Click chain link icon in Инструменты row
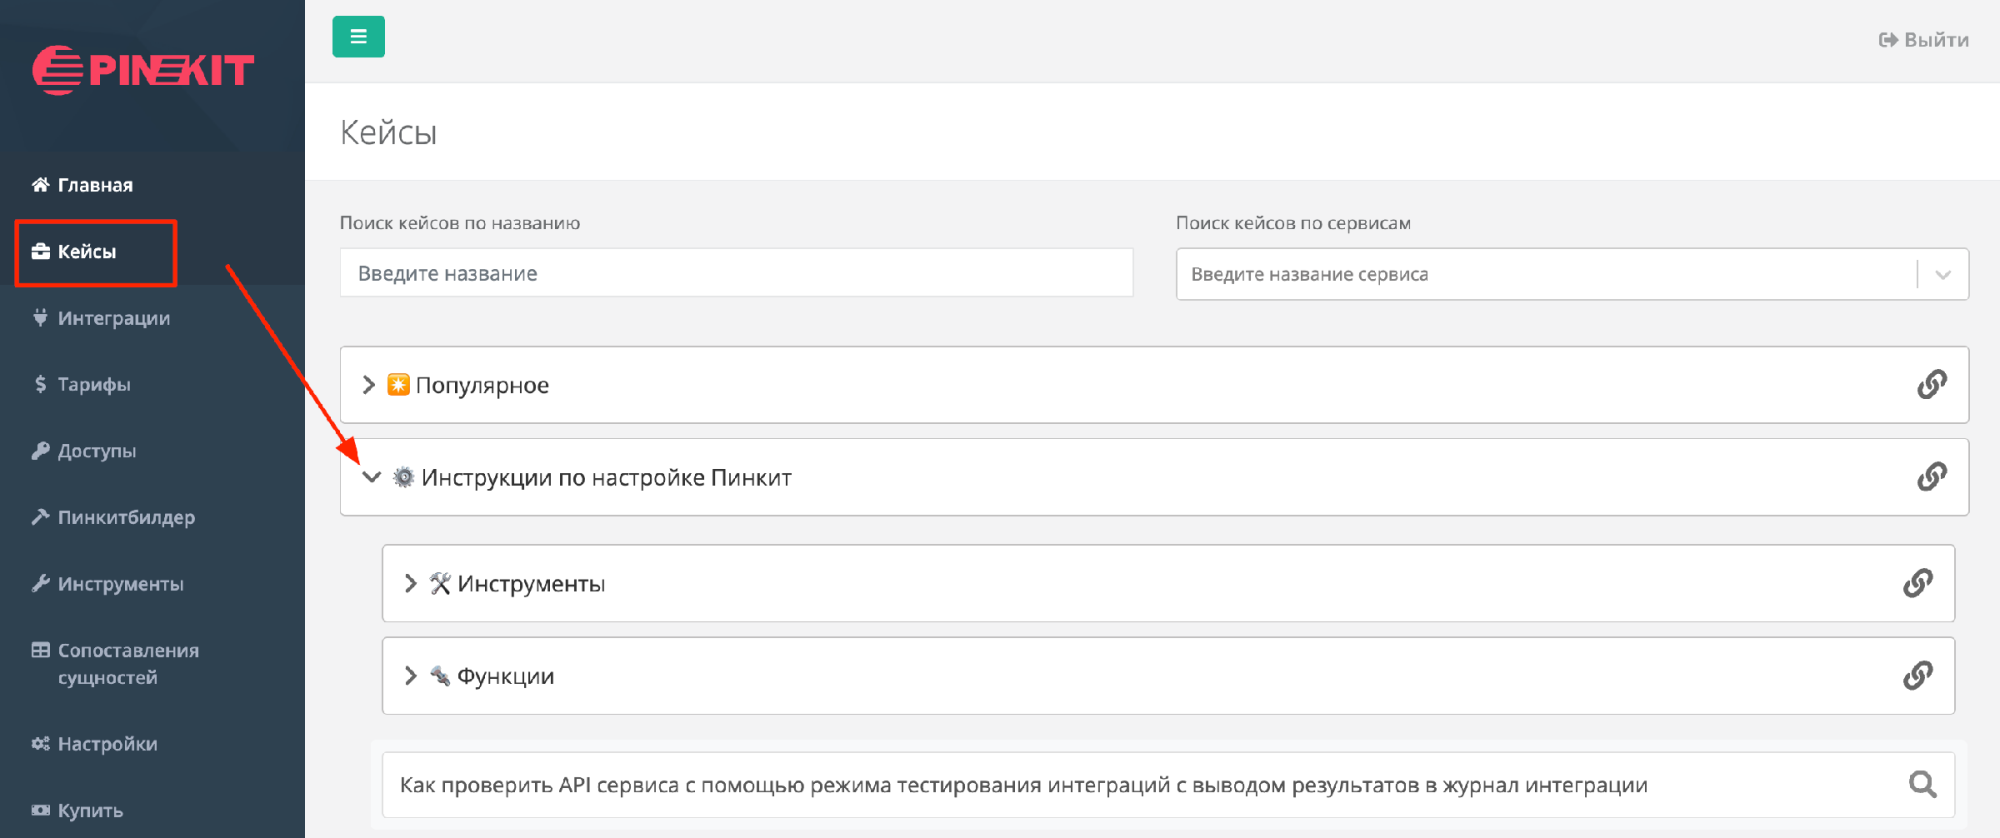2000x838 pixels. [x=1917, y=583]
